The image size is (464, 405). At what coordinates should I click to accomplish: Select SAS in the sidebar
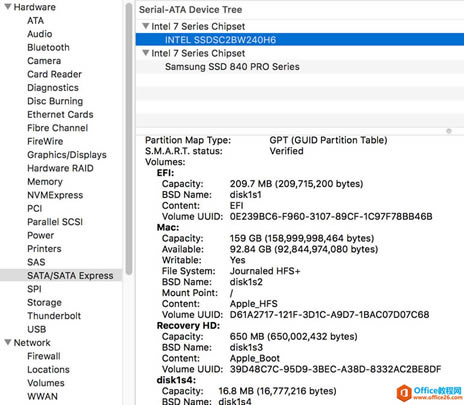click(36, 262)
